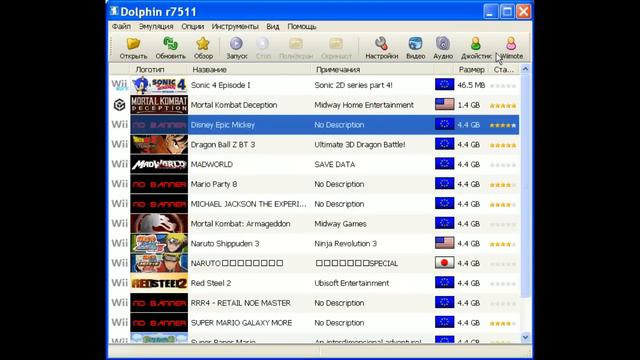This screenshot has width=640, height=360.
Task: Sort by the Логотип column header
Action: pos(150,70)
